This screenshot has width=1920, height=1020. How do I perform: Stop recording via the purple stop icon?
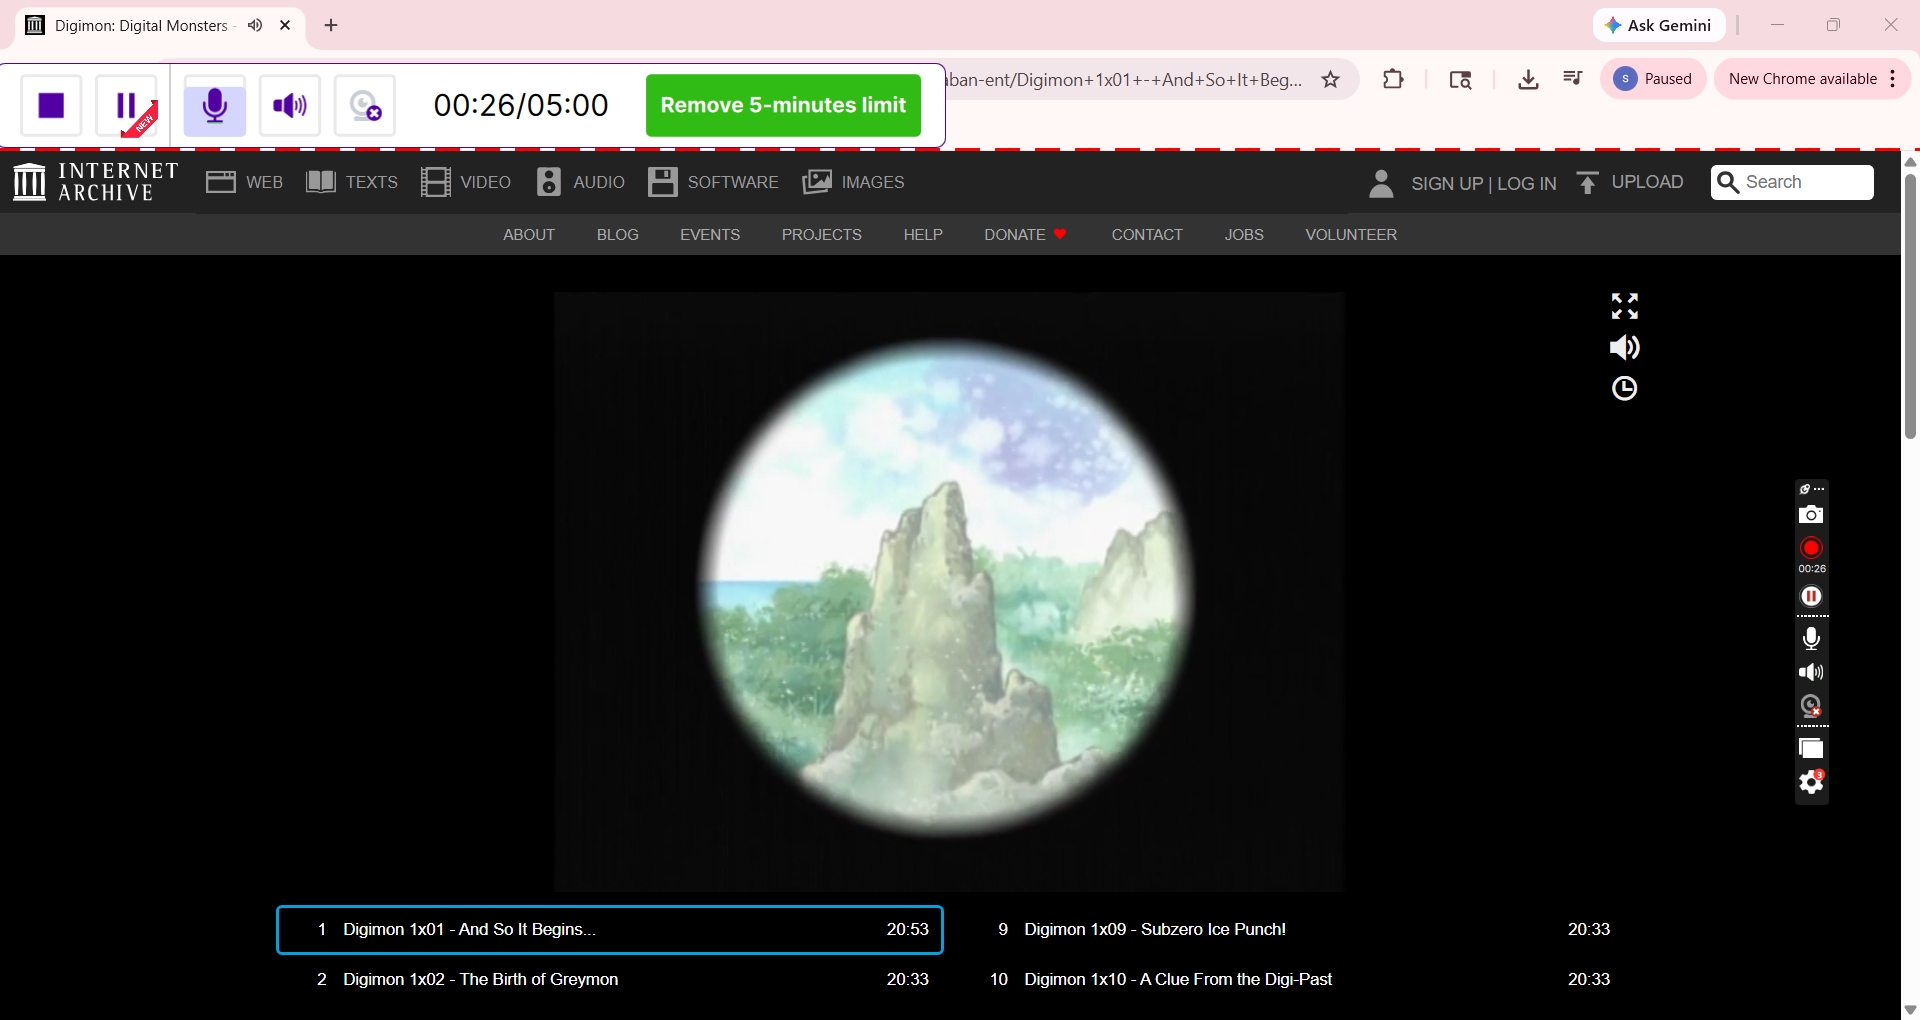(x=49, y=105)
